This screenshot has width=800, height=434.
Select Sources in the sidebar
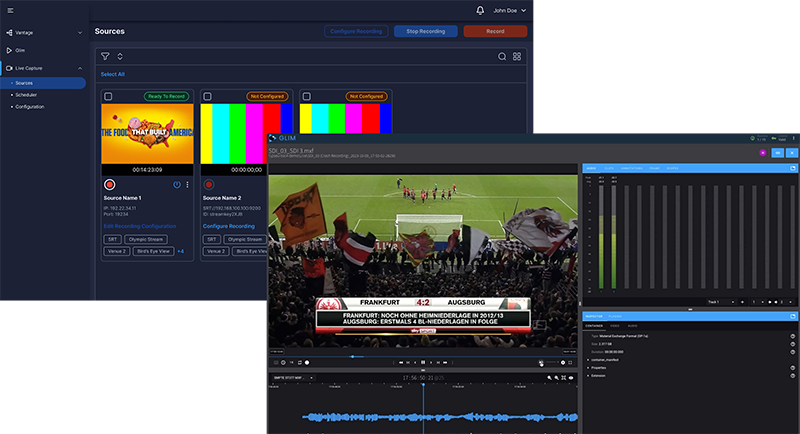(44, 83)
